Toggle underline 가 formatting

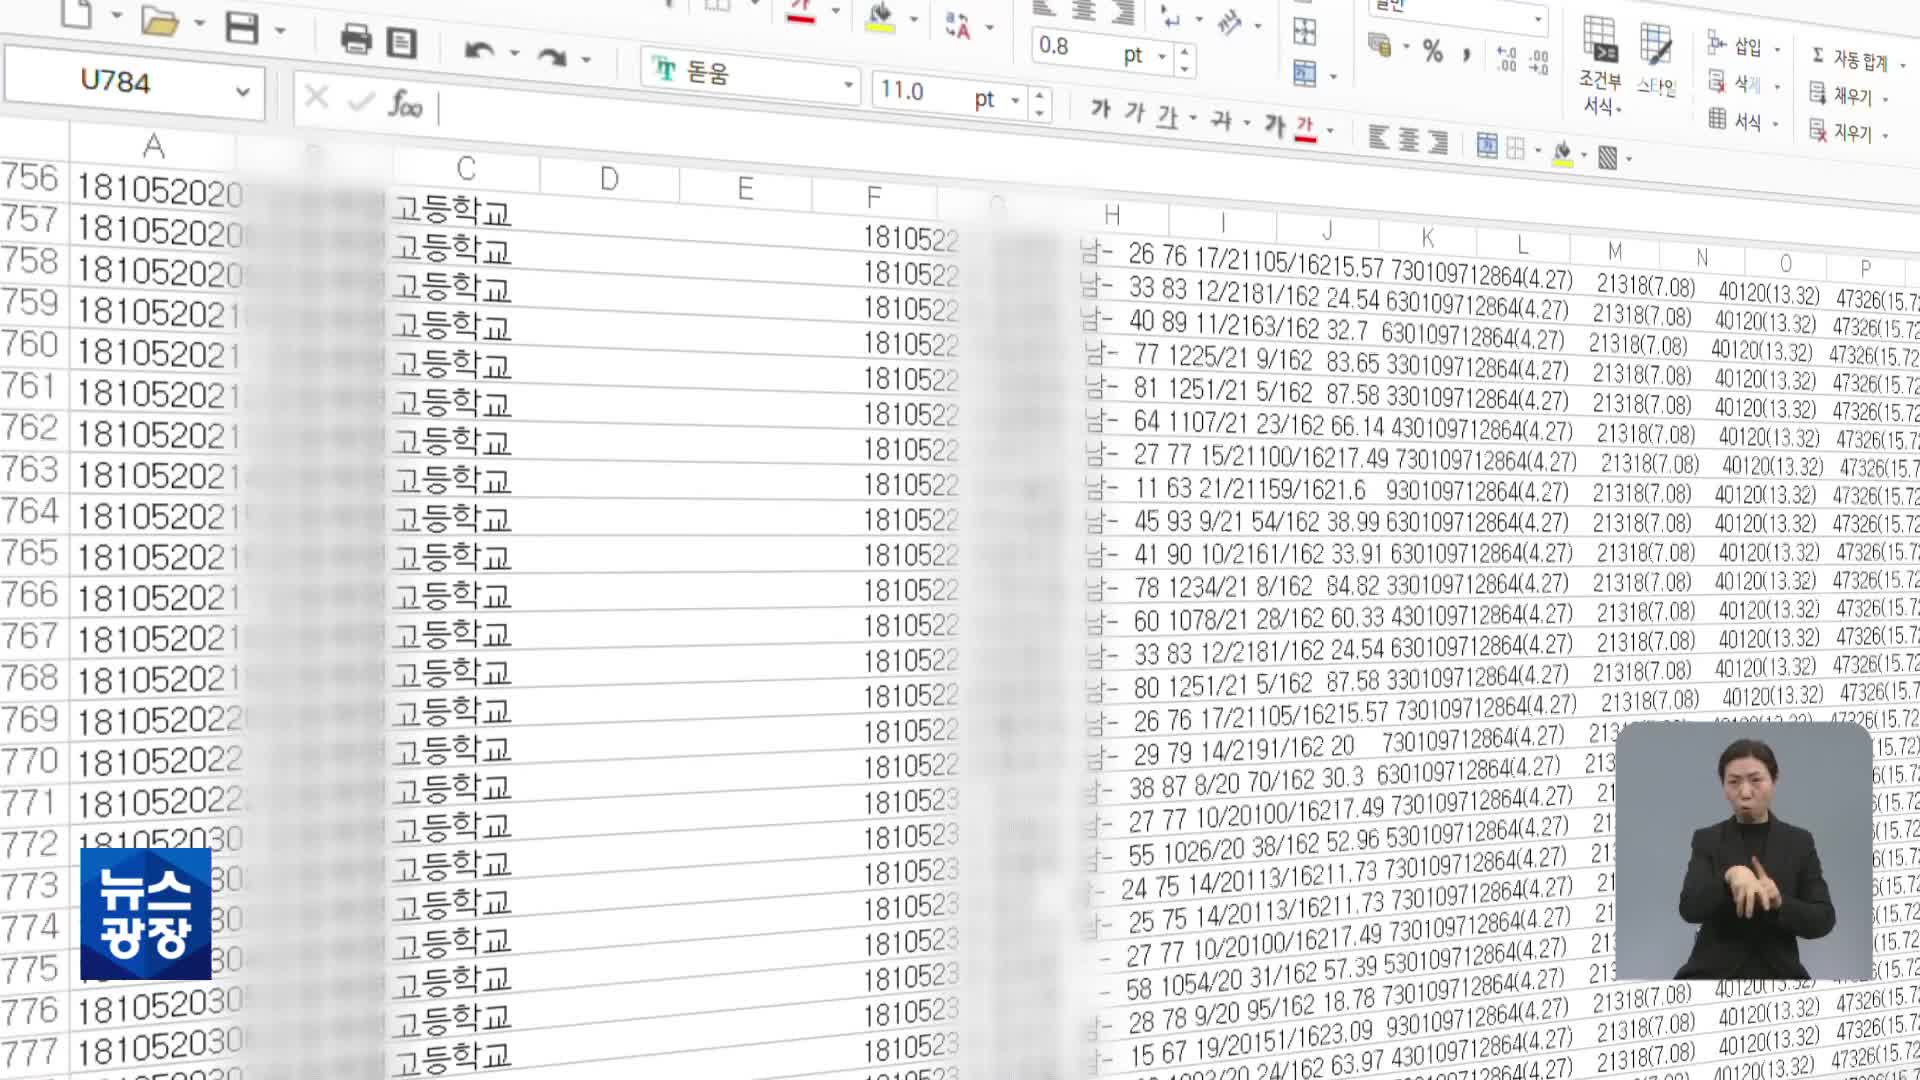click(1167, 116)
